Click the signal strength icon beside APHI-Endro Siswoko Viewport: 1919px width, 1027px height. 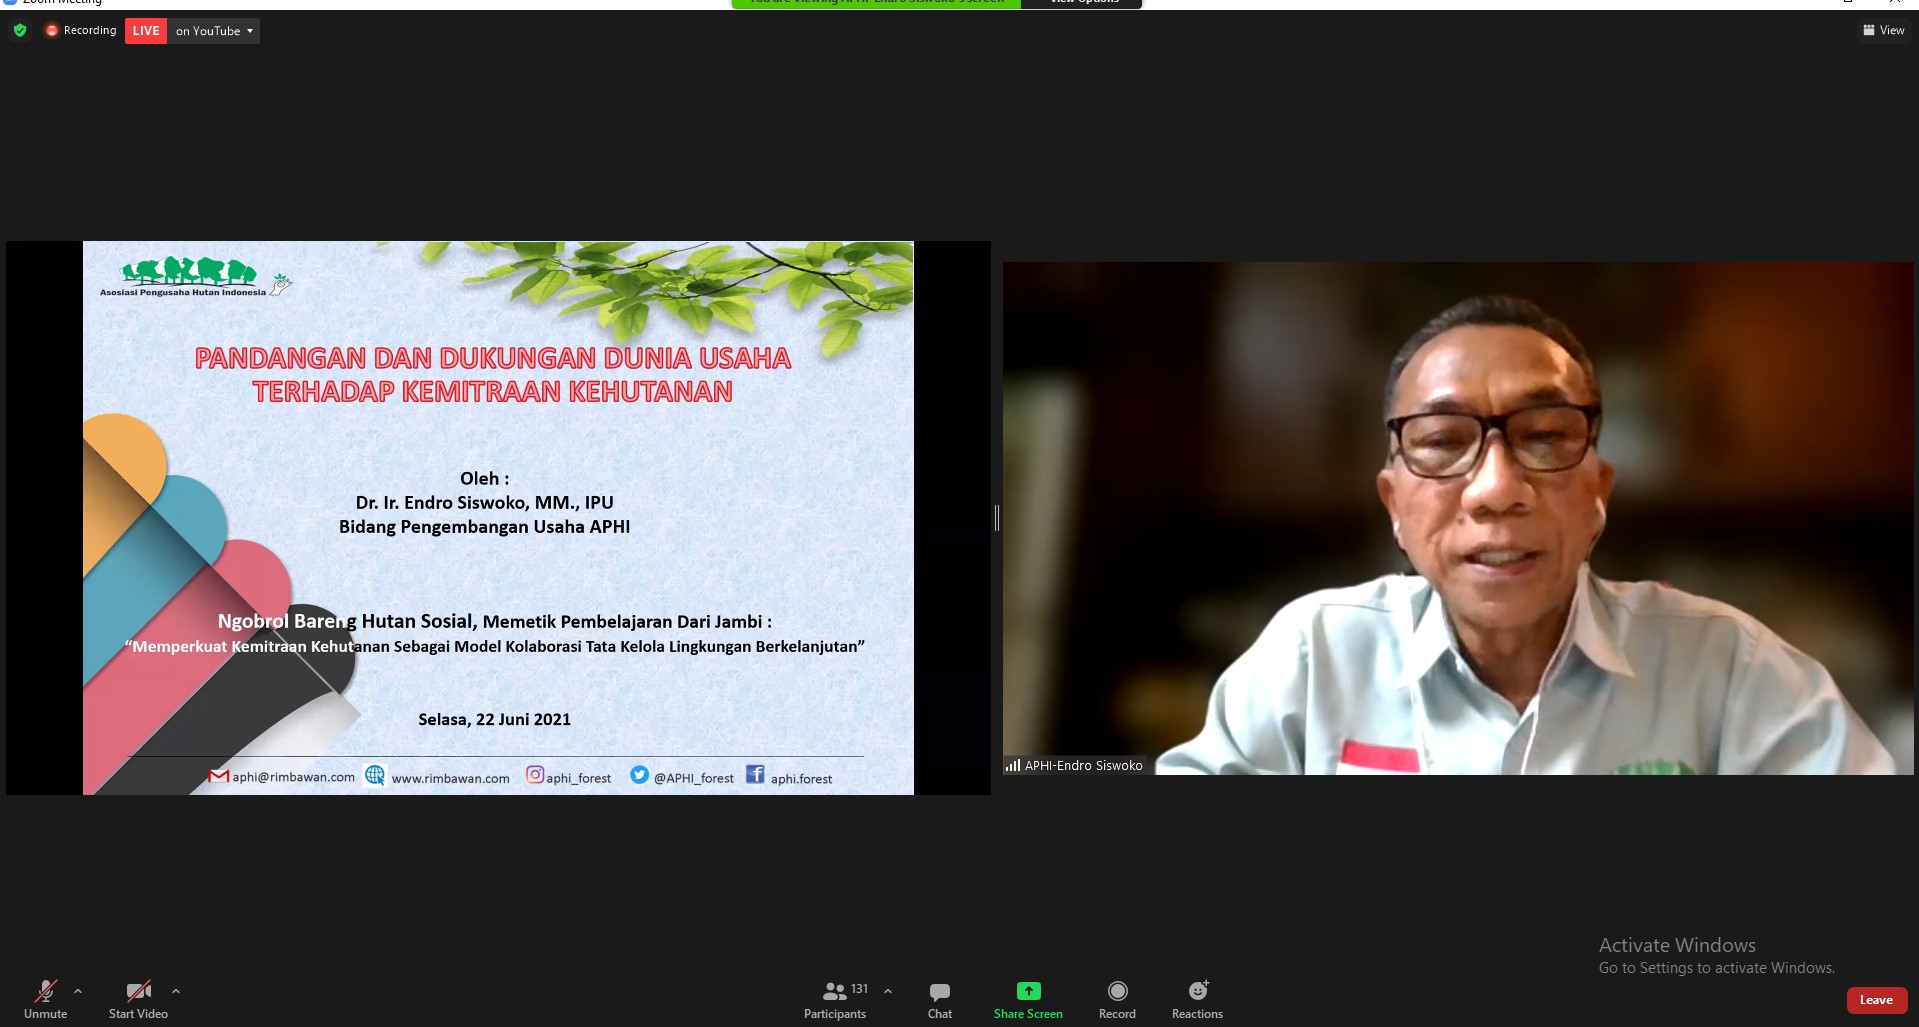tap(1013, 766)
